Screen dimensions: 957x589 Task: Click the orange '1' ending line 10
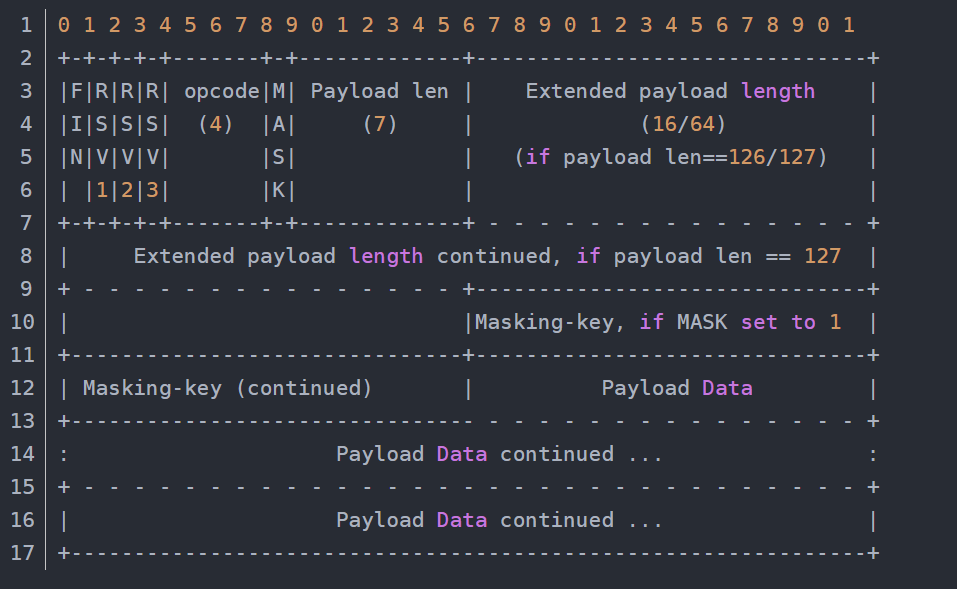tap(835, 322)
